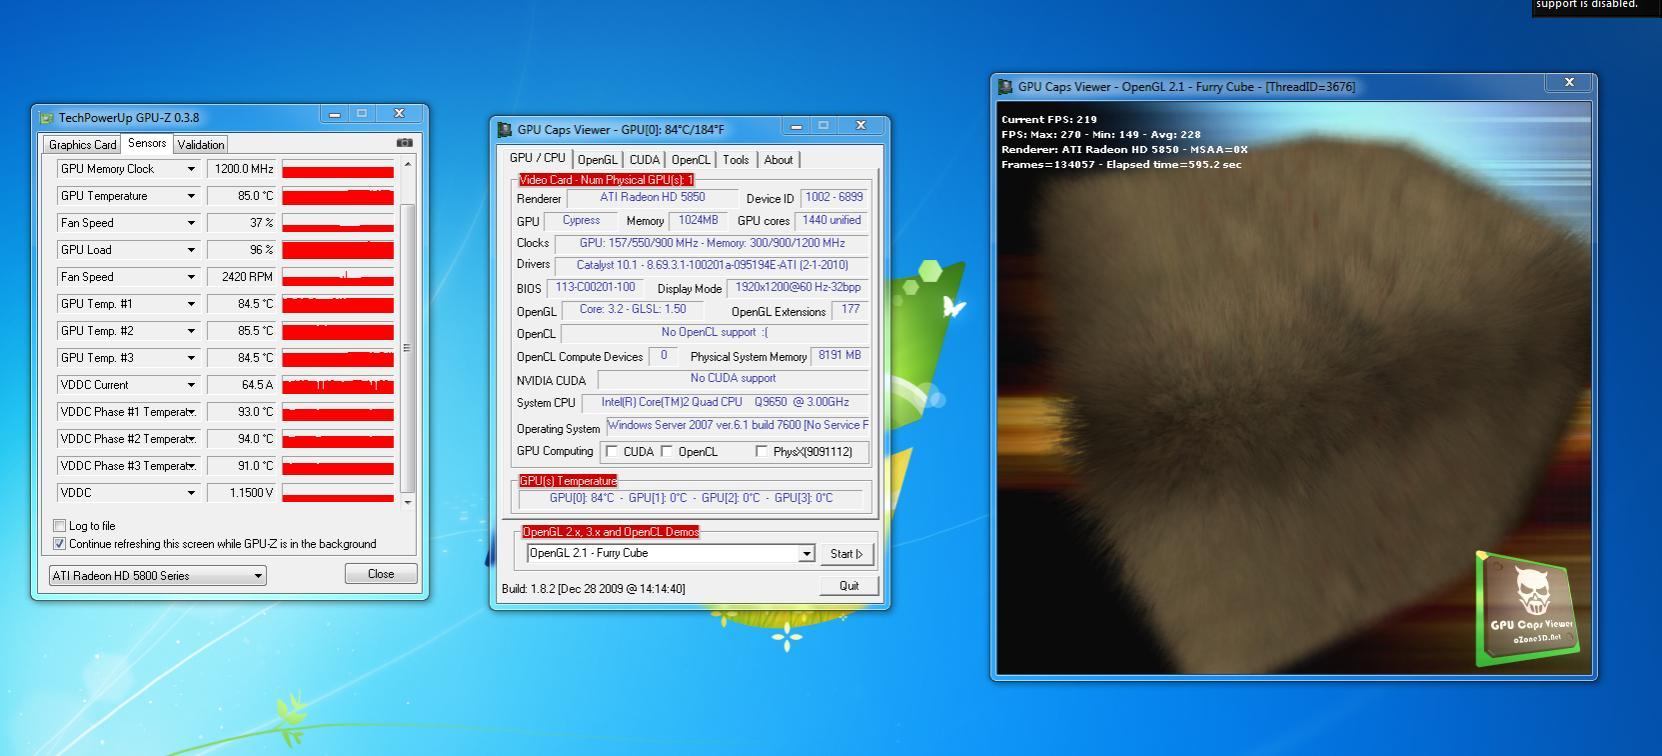The image size is (1662, 756).
Task: Open the CUDA tab in GPU Caps Viewer
Action: (645, 160)
